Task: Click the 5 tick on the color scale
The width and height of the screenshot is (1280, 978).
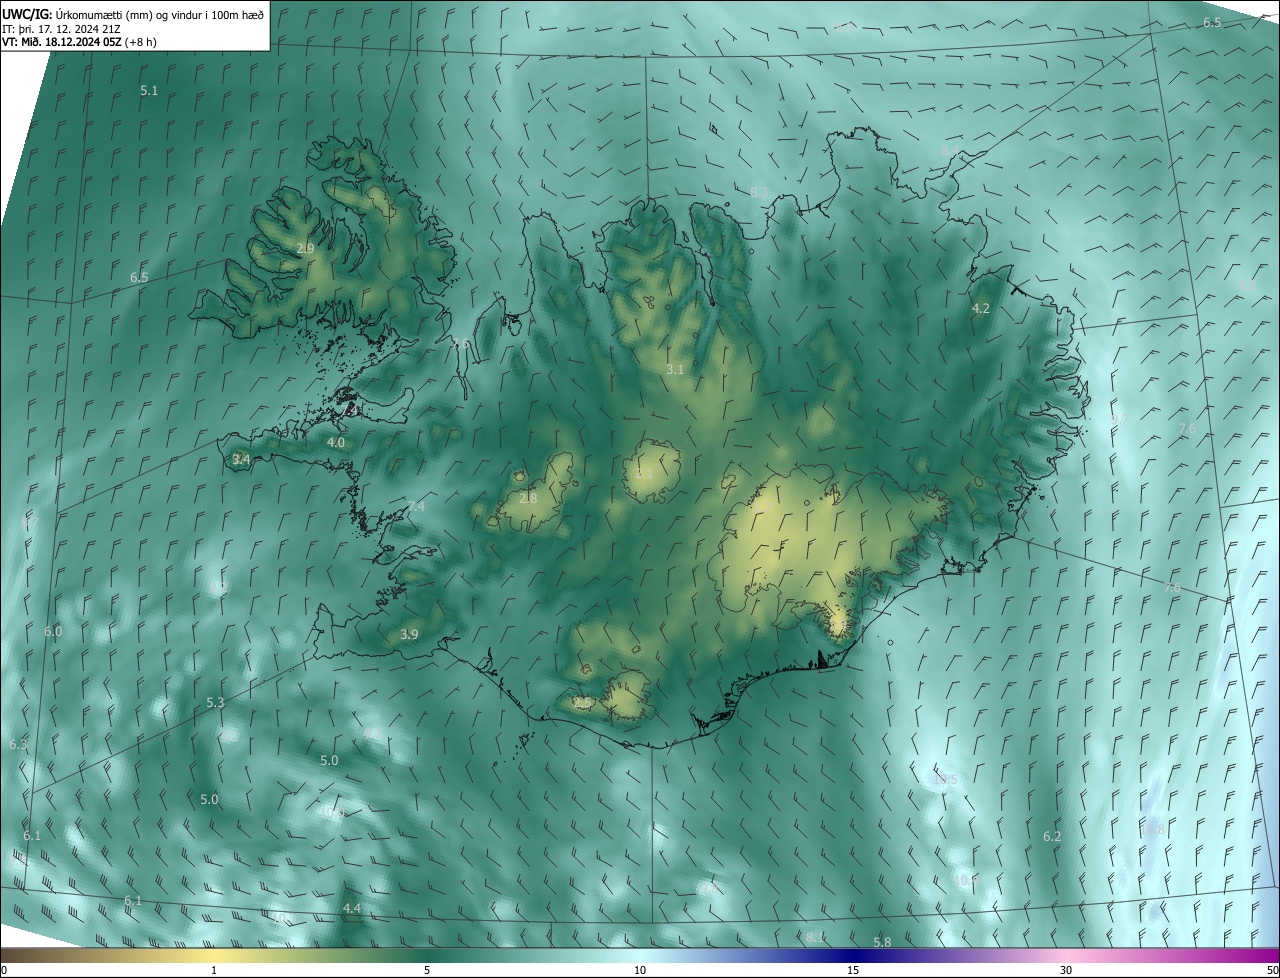Action: click(427, 971)
